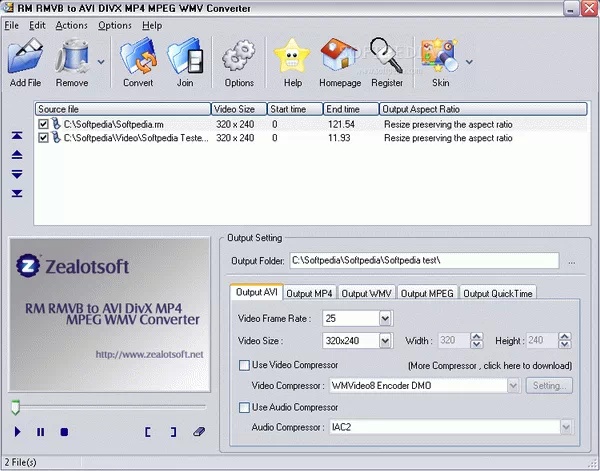Click the Join toolbar icon

click(185, 56)
